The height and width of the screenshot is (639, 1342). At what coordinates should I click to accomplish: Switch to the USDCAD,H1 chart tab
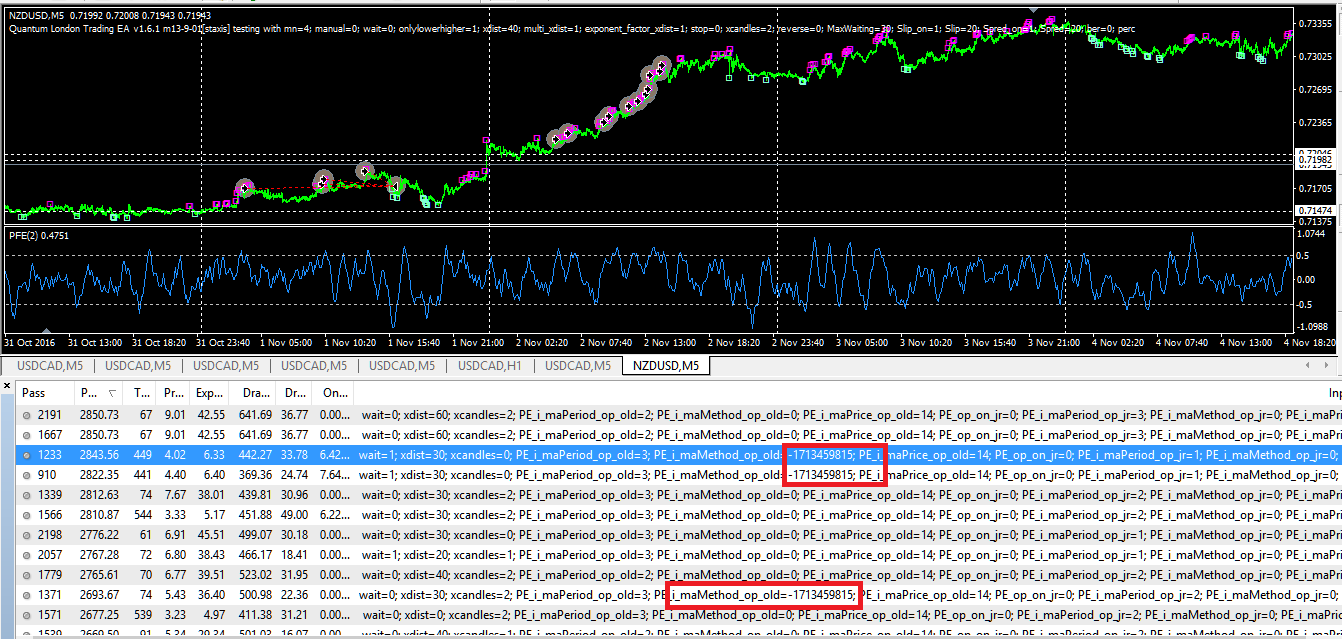click(x=490, y=365)
